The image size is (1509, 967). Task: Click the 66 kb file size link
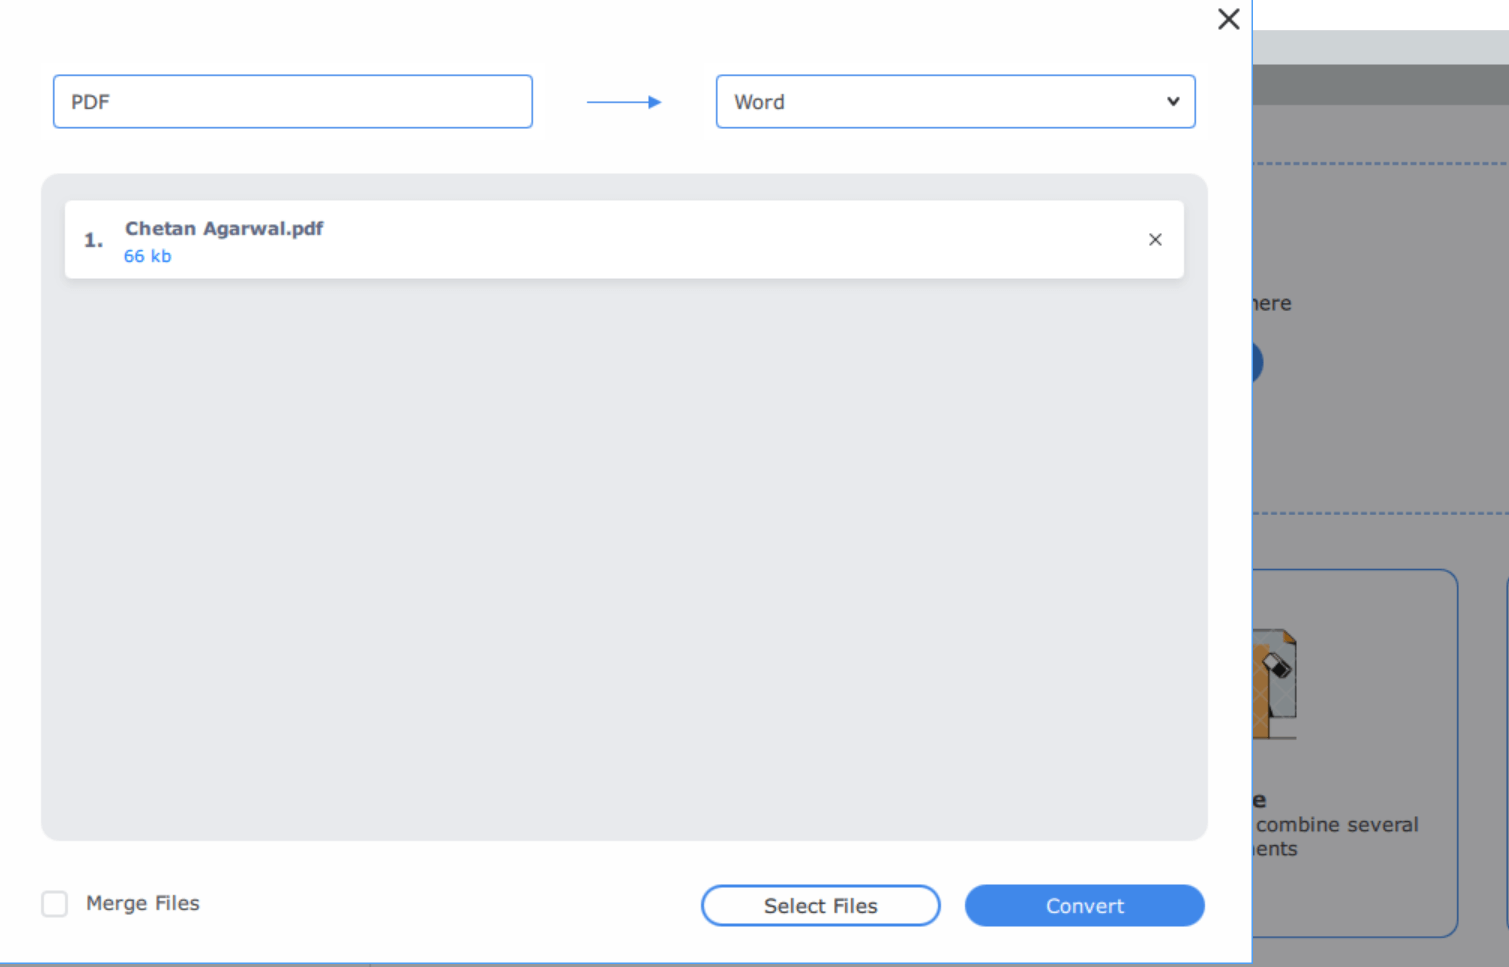click(x=147, y=256)
